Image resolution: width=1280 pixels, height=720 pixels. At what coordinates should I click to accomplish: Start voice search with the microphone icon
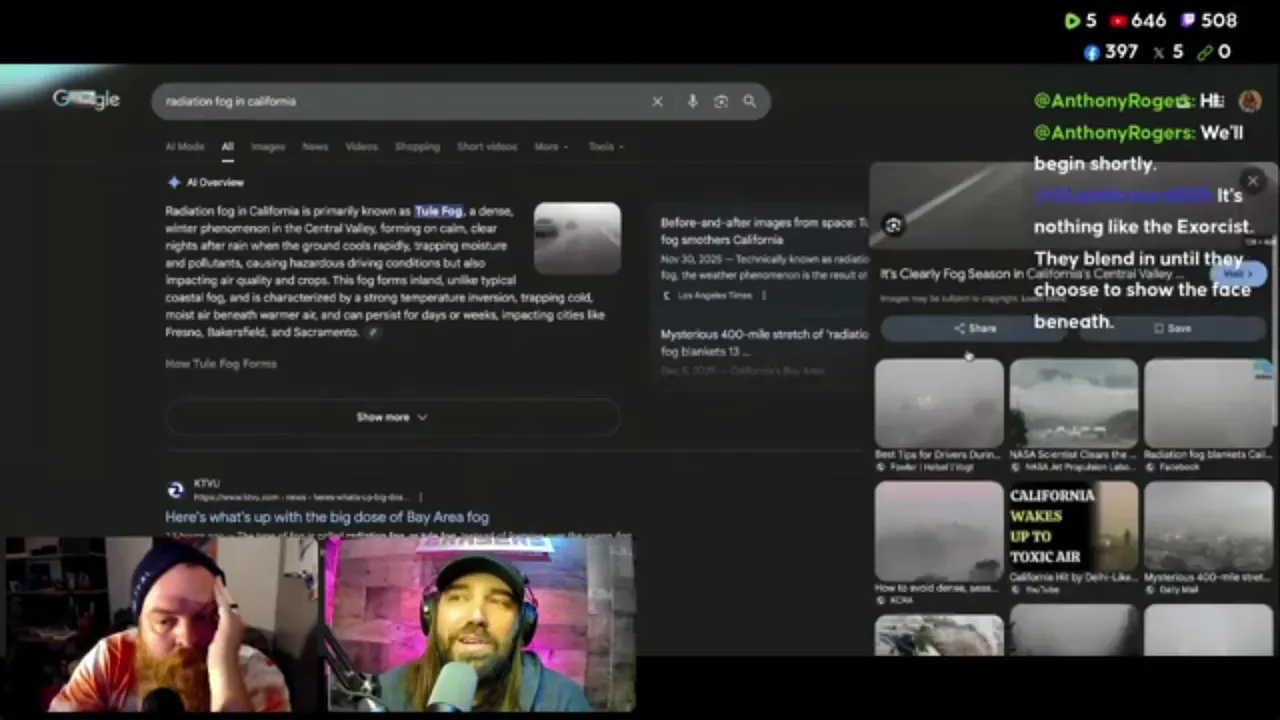point(692,101)
